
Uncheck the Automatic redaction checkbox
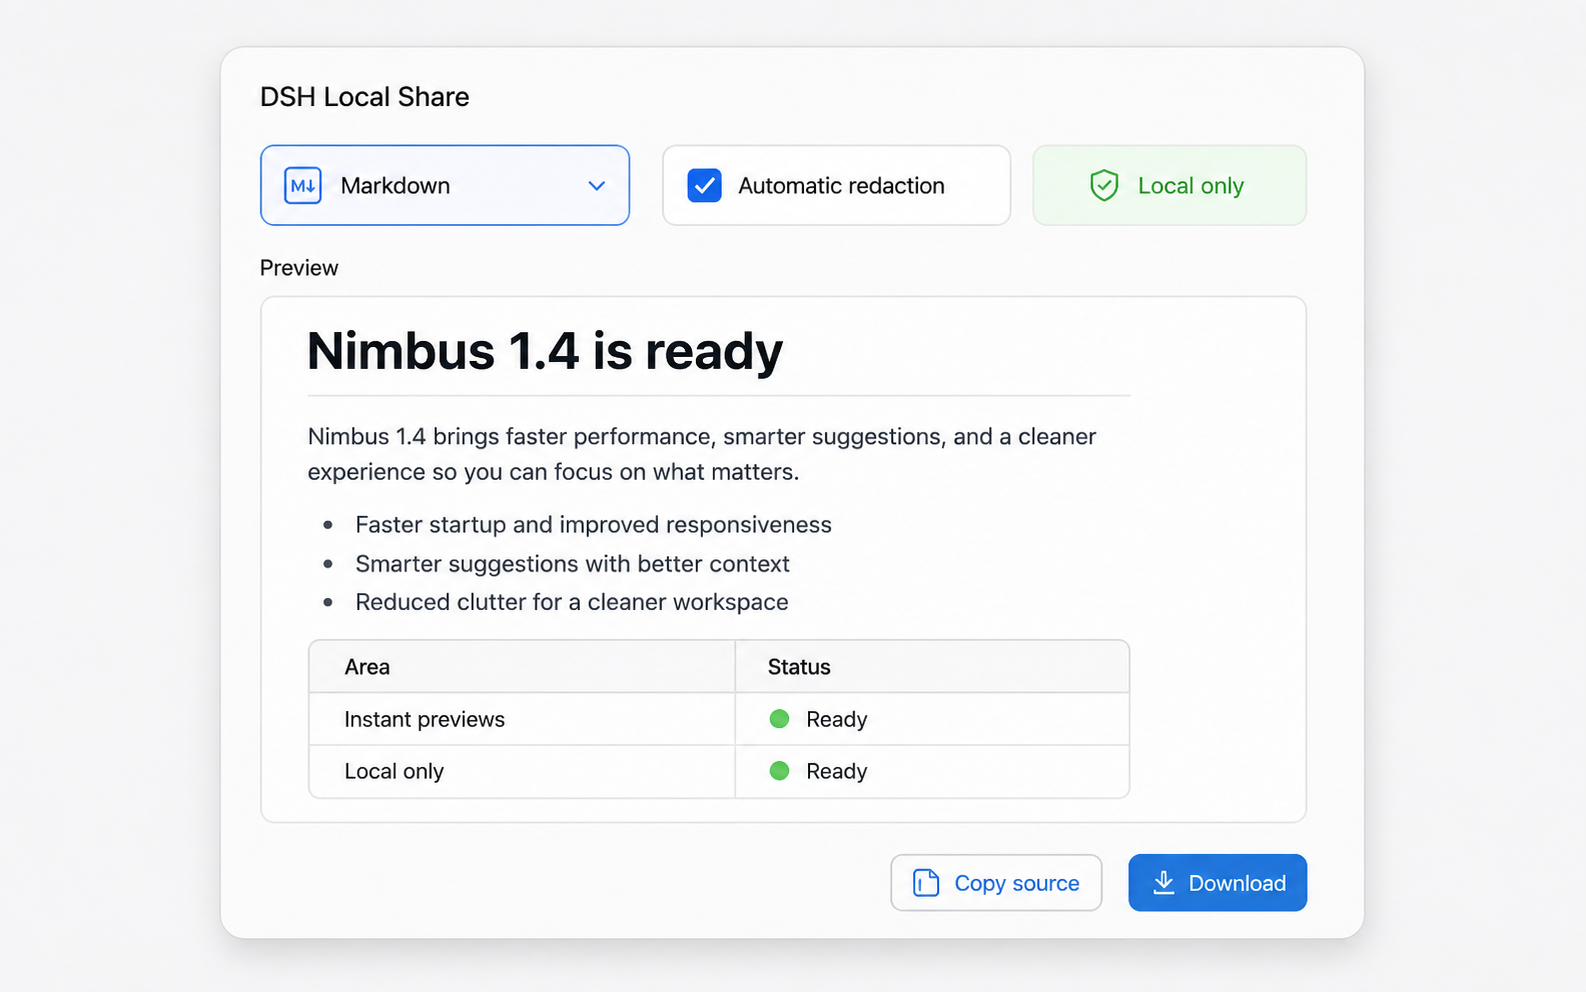[704, 186]
